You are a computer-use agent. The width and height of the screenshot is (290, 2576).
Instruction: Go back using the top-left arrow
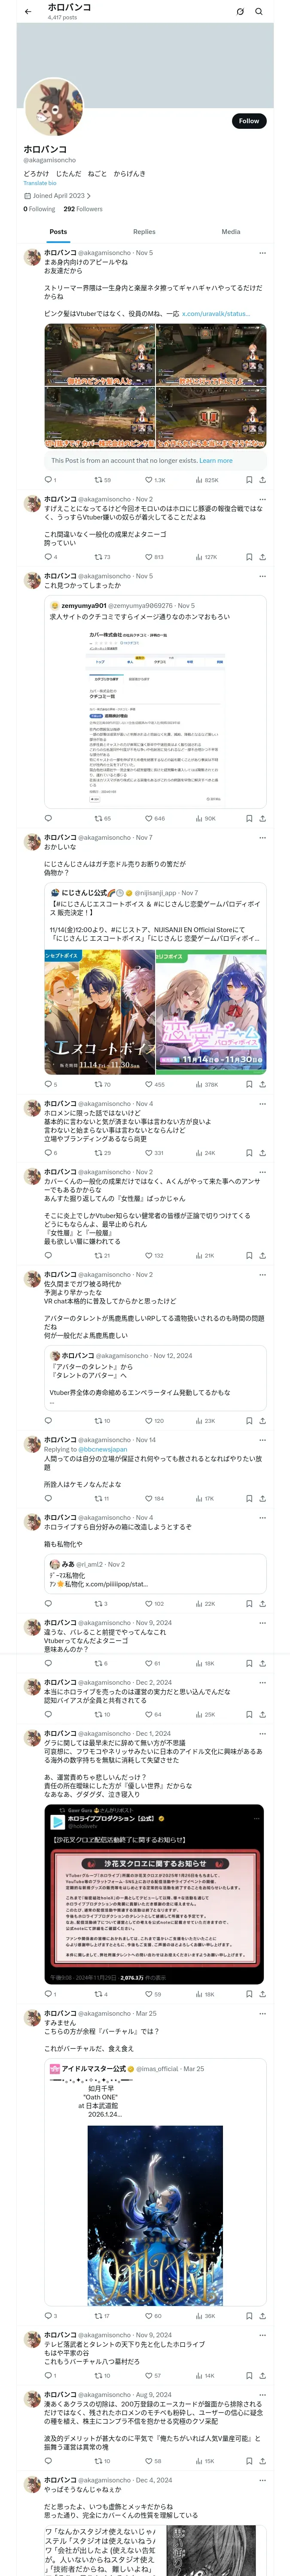coord(28,12)
